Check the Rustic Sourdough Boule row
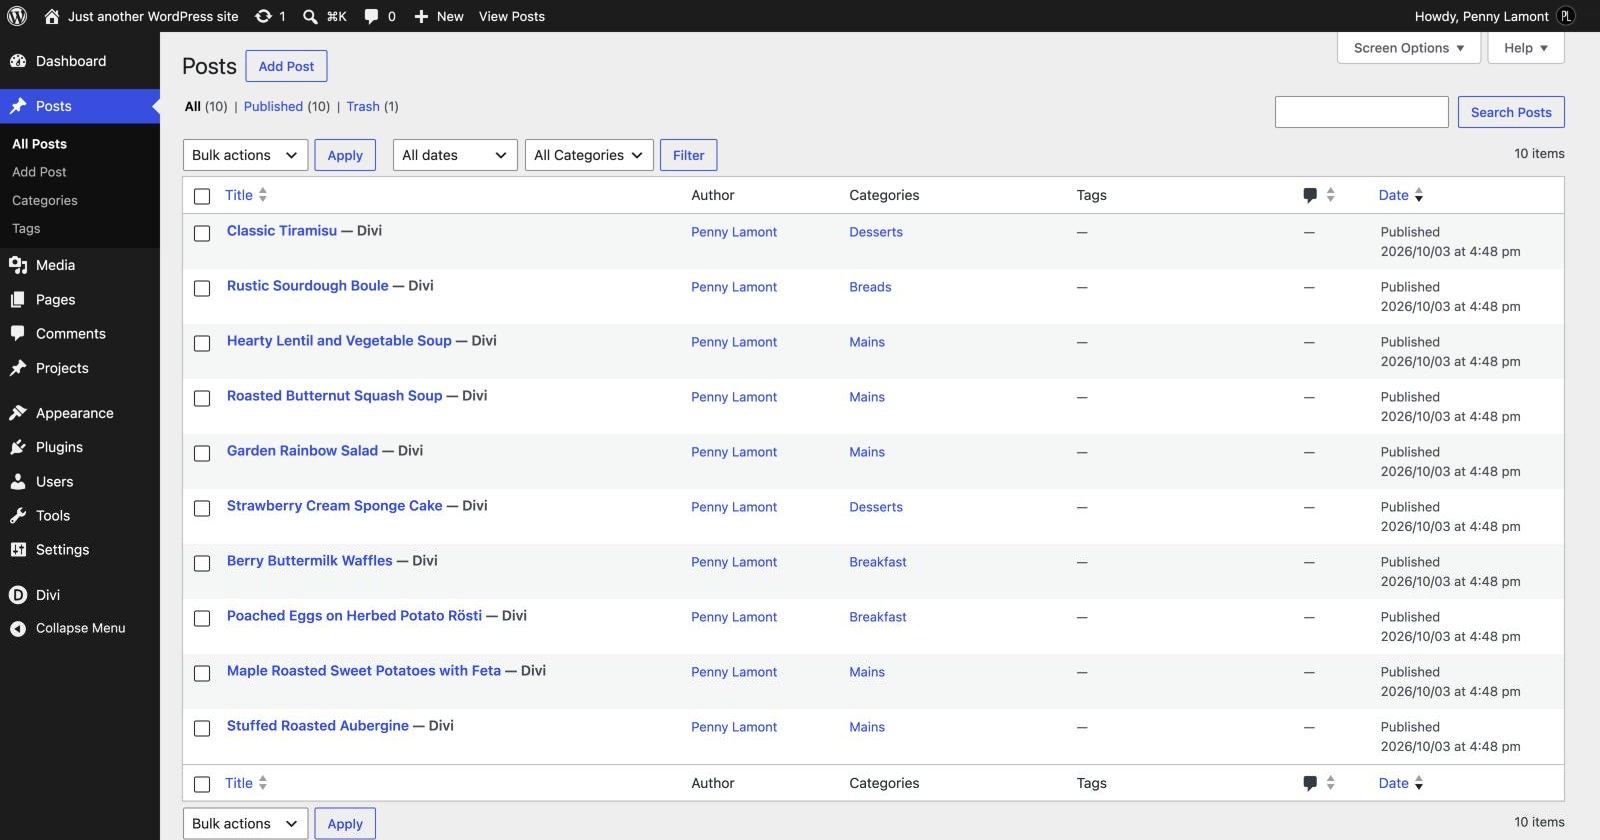This screenshot has height=840, width=1600. [202, 288]
